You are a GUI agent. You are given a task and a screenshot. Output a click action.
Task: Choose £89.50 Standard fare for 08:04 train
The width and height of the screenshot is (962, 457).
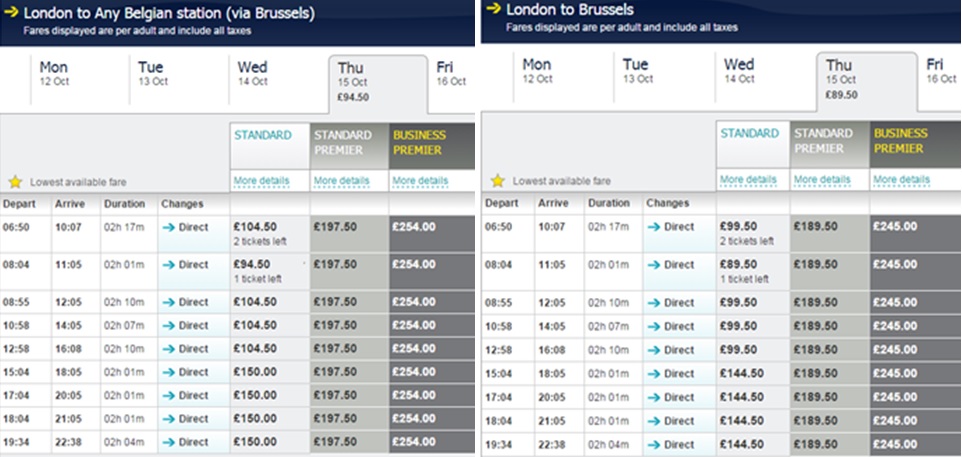coord(740,265)
